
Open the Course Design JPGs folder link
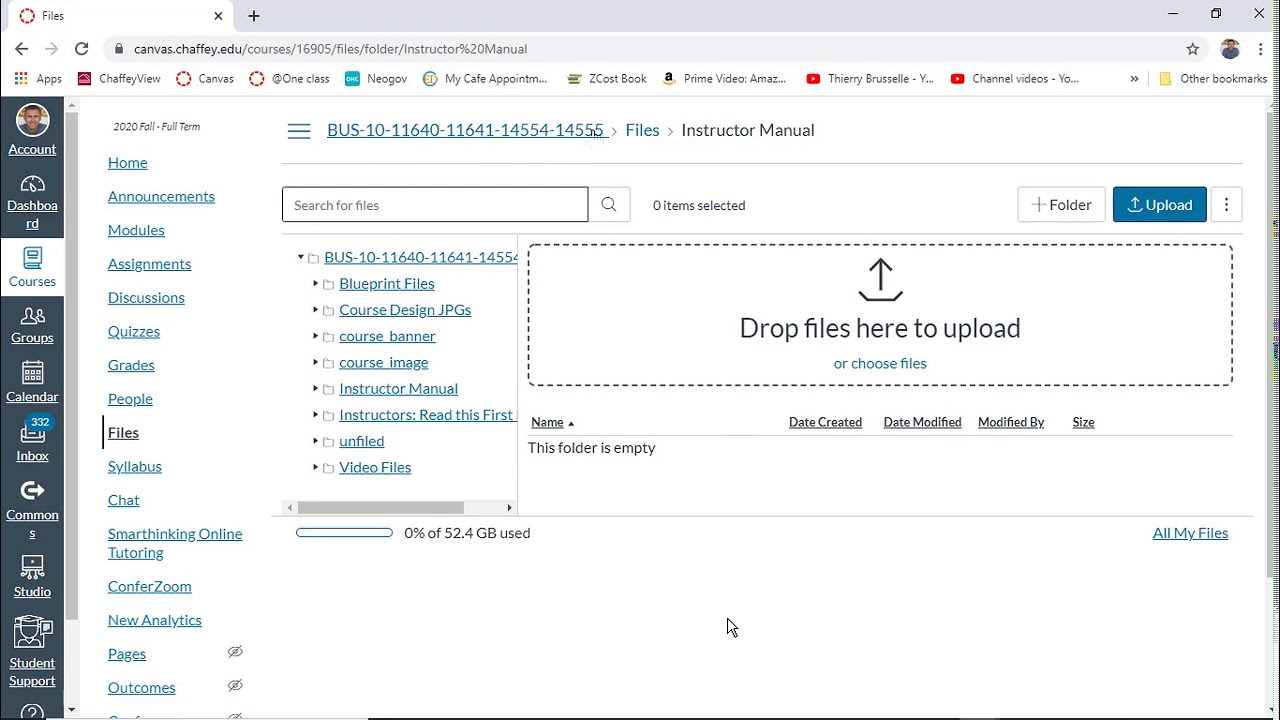[x=405, y=310]
